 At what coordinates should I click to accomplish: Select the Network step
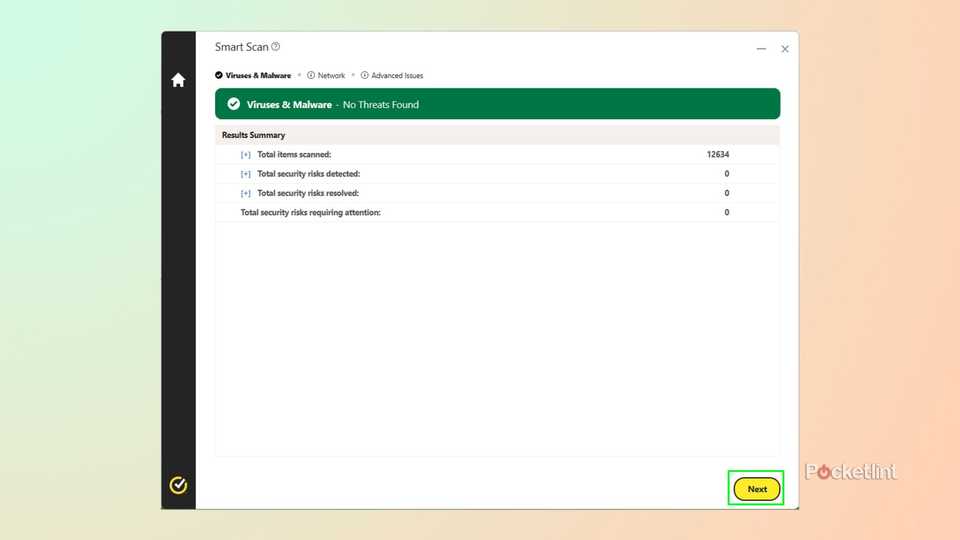point(326,75)
